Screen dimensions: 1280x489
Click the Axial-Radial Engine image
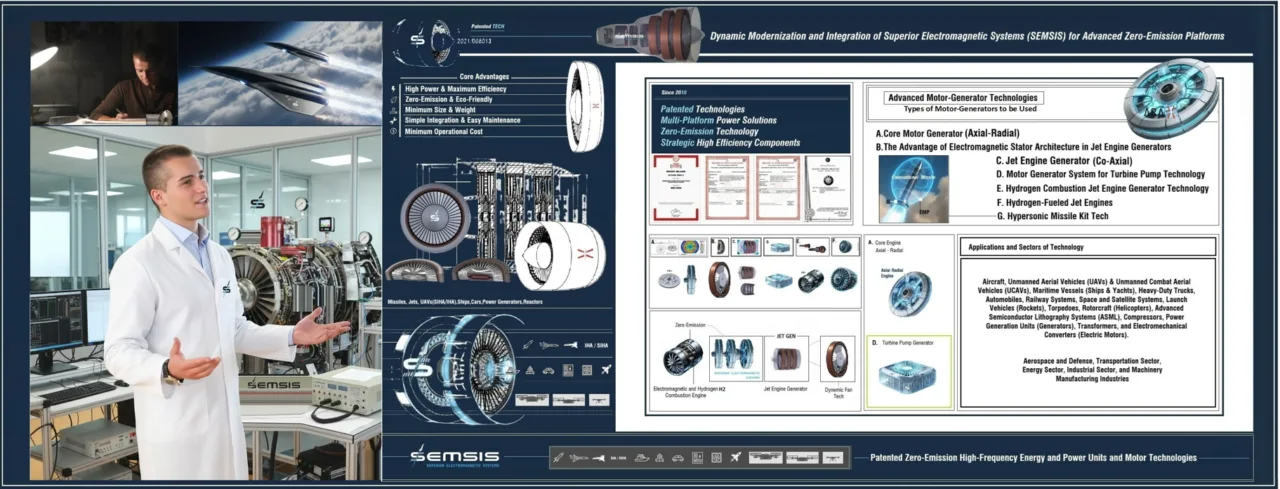909,294
